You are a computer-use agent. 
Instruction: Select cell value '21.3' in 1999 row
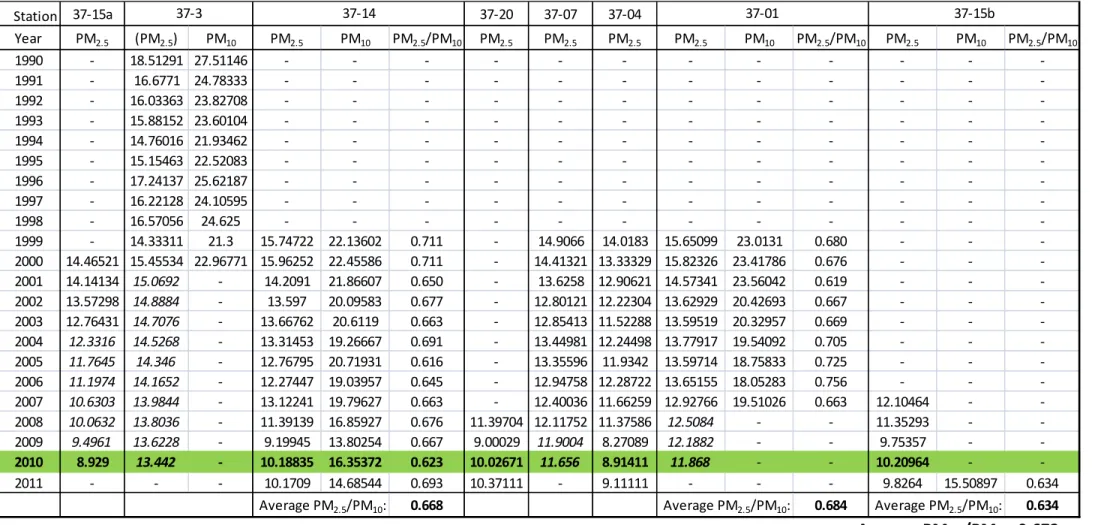221,242
